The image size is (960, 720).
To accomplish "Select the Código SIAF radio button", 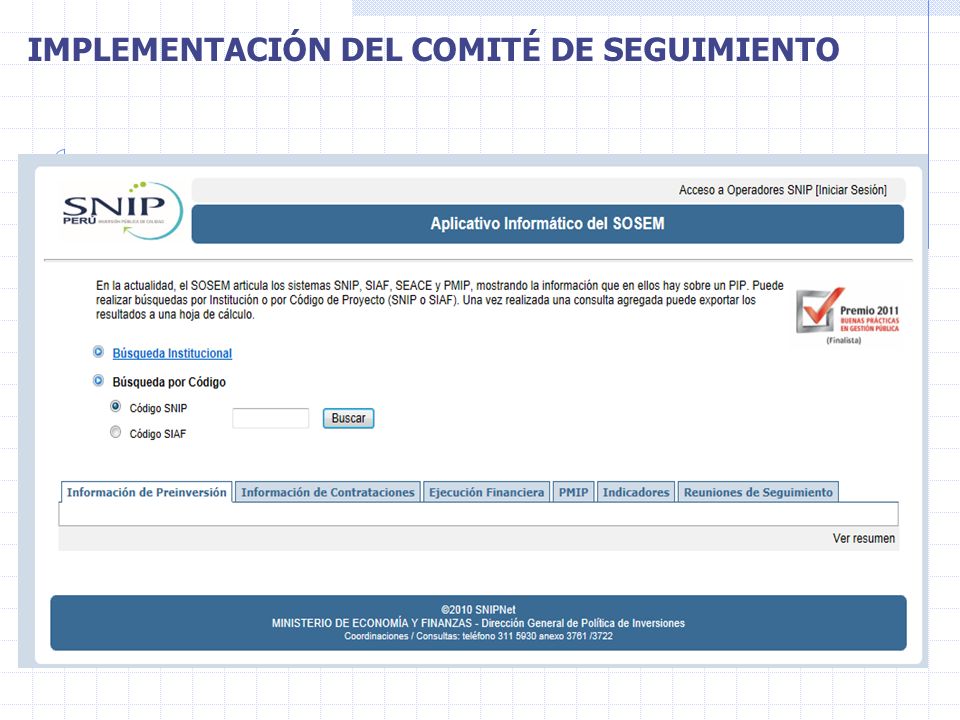I will 115,432.
